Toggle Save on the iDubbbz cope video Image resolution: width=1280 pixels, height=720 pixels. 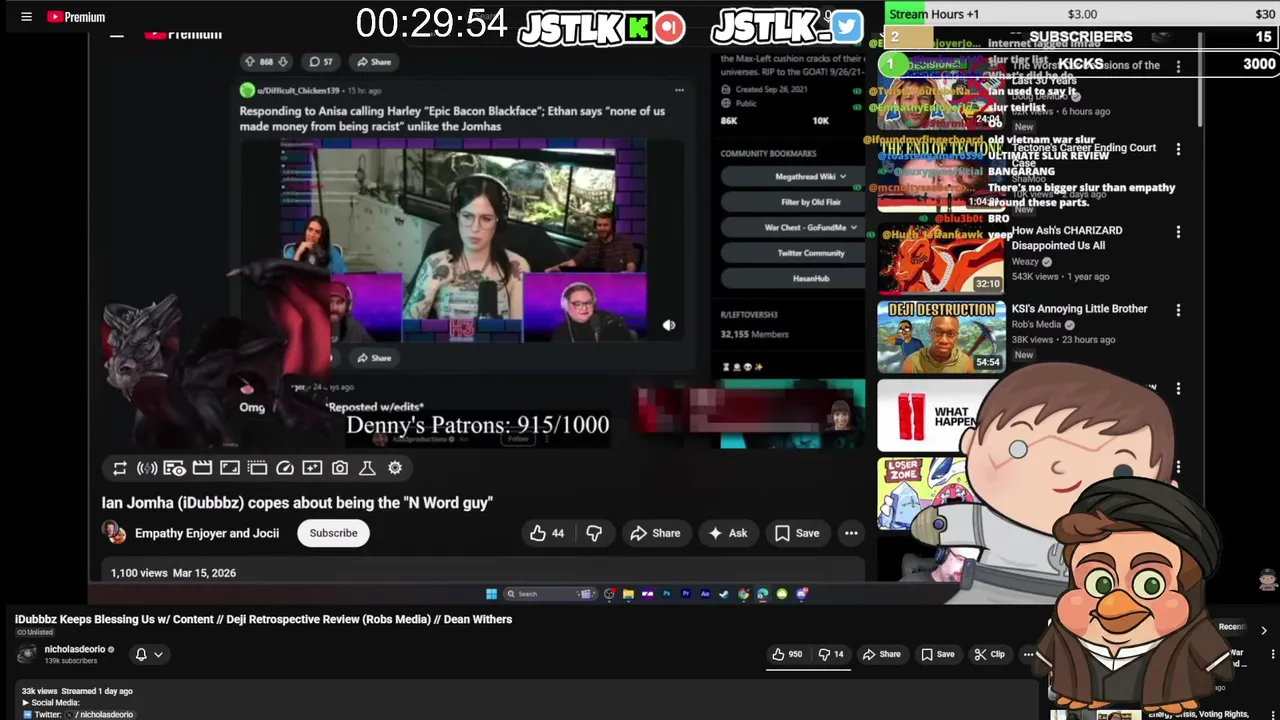click(797, 533)
